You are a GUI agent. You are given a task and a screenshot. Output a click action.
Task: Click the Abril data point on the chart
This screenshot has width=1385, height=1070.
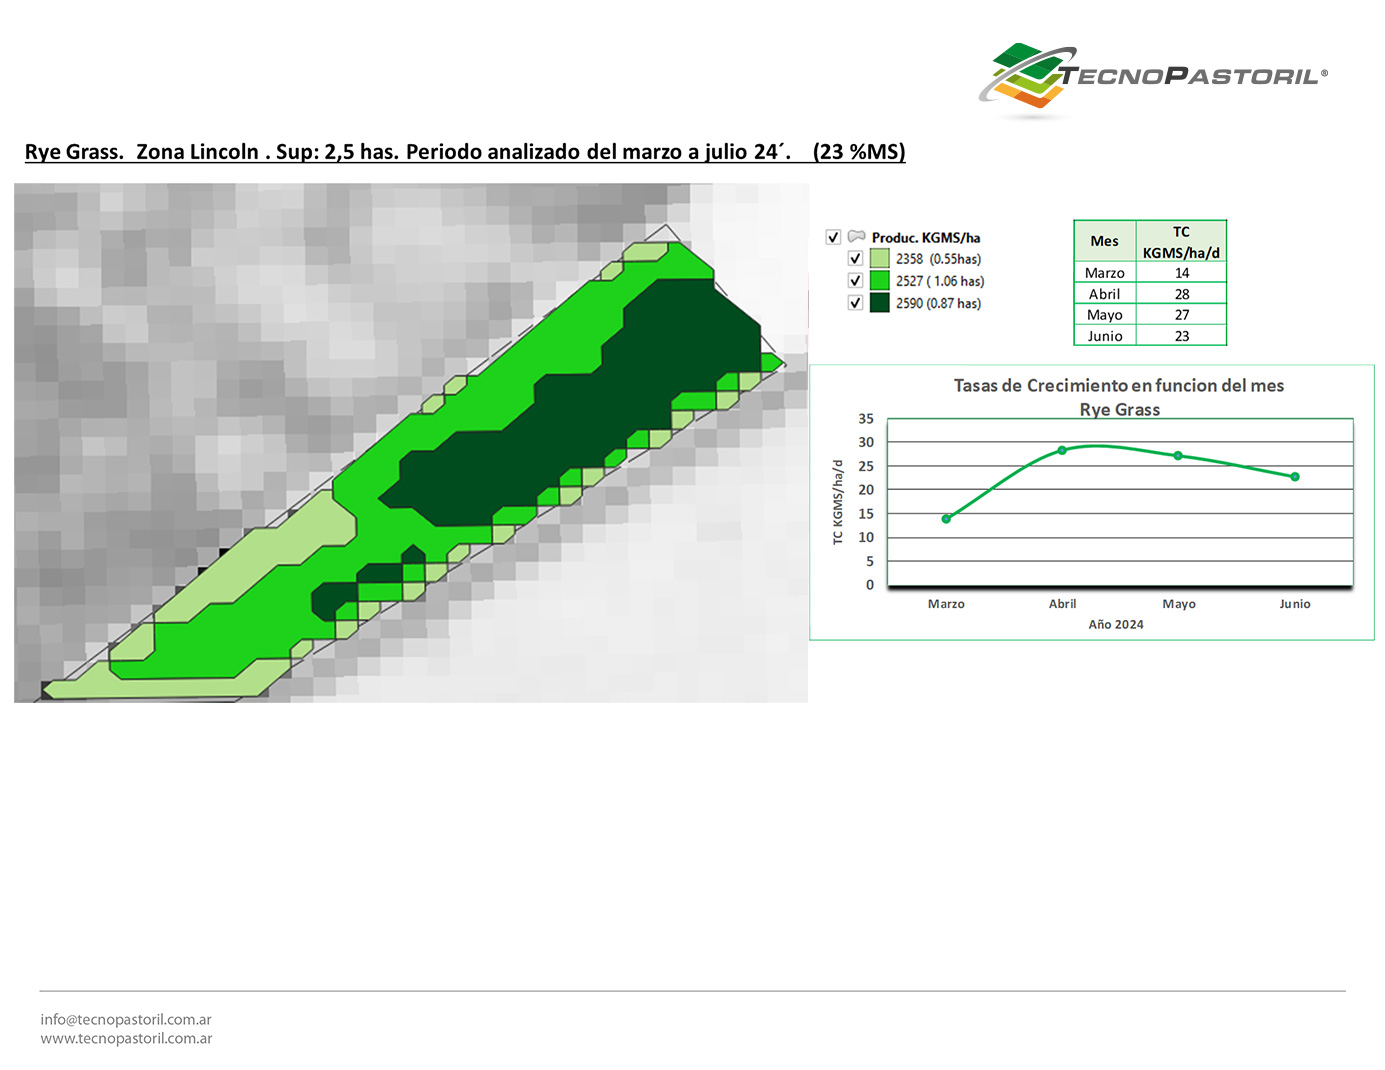[x=1062, y=451]
